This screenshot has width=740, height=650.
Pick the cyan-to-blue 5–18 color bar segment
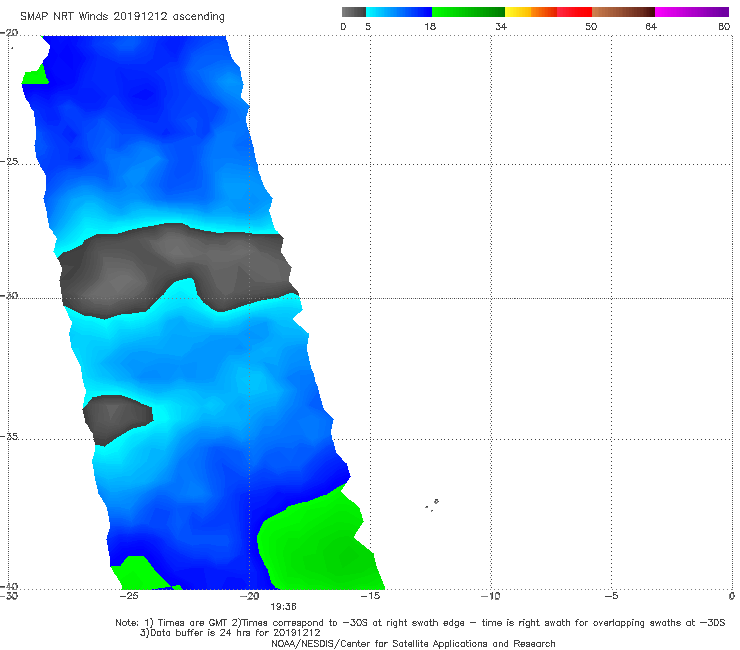[399, 12]
